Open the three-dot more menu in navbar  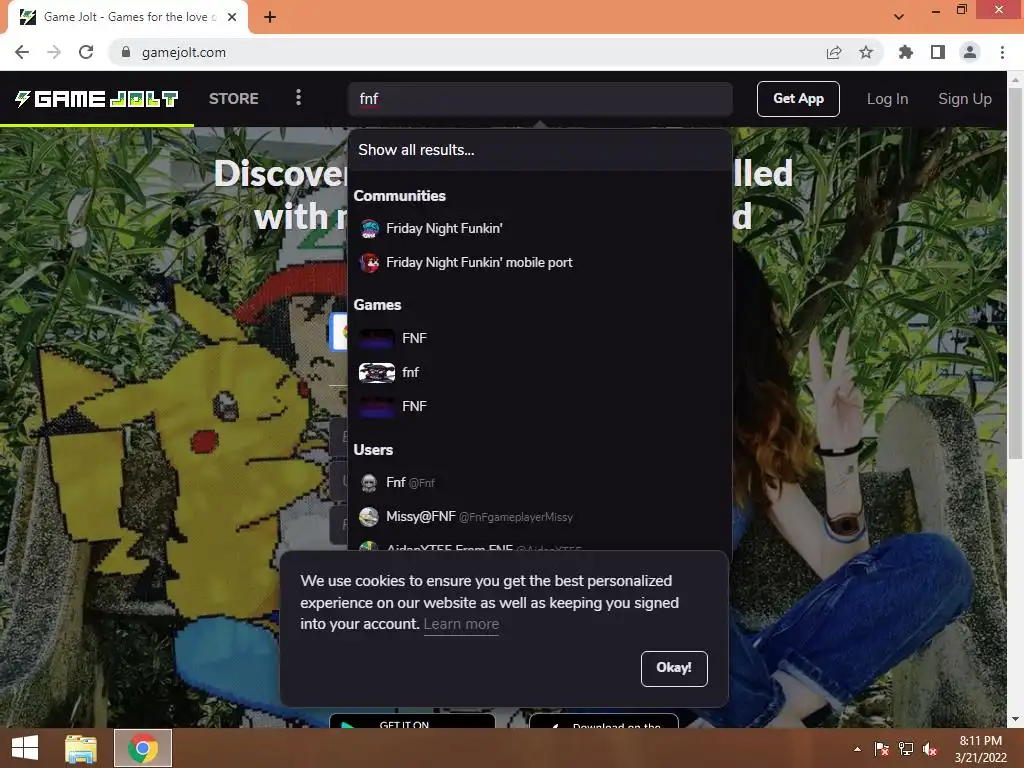pyautogui.click(x=298, y=98)
